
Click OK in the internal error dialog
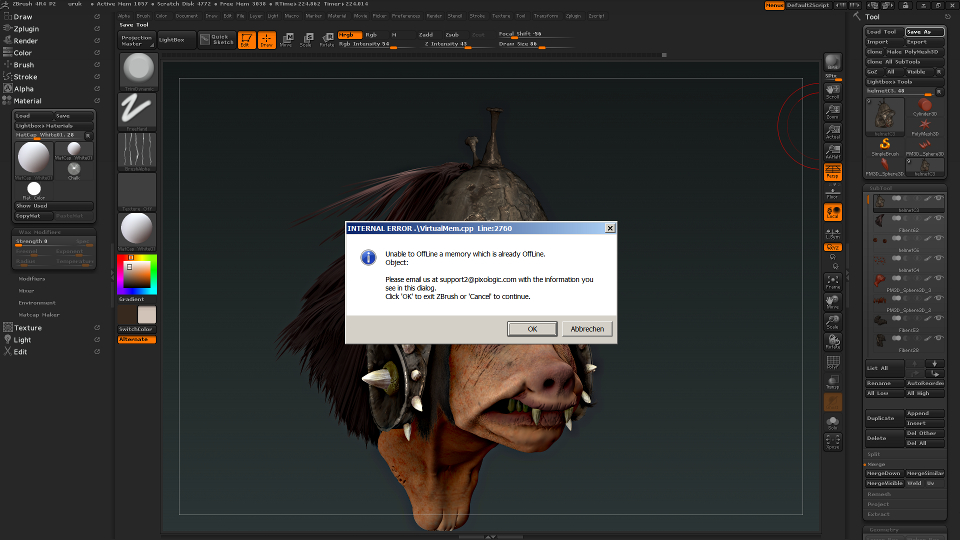click(x=532, y=329)
